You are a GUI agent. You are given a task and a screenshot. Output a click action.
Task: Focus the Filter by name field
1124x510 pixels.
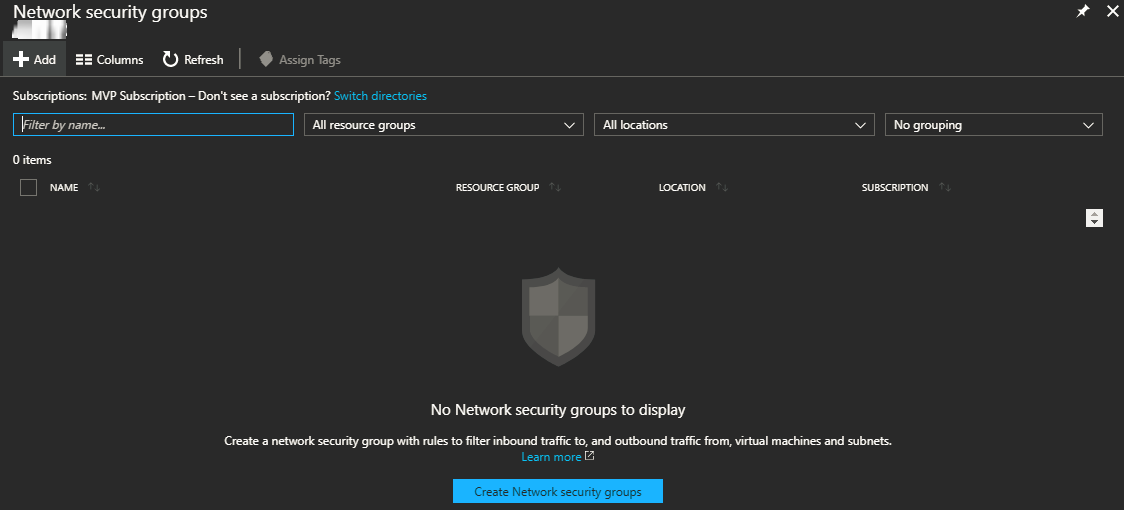point(153,125)
